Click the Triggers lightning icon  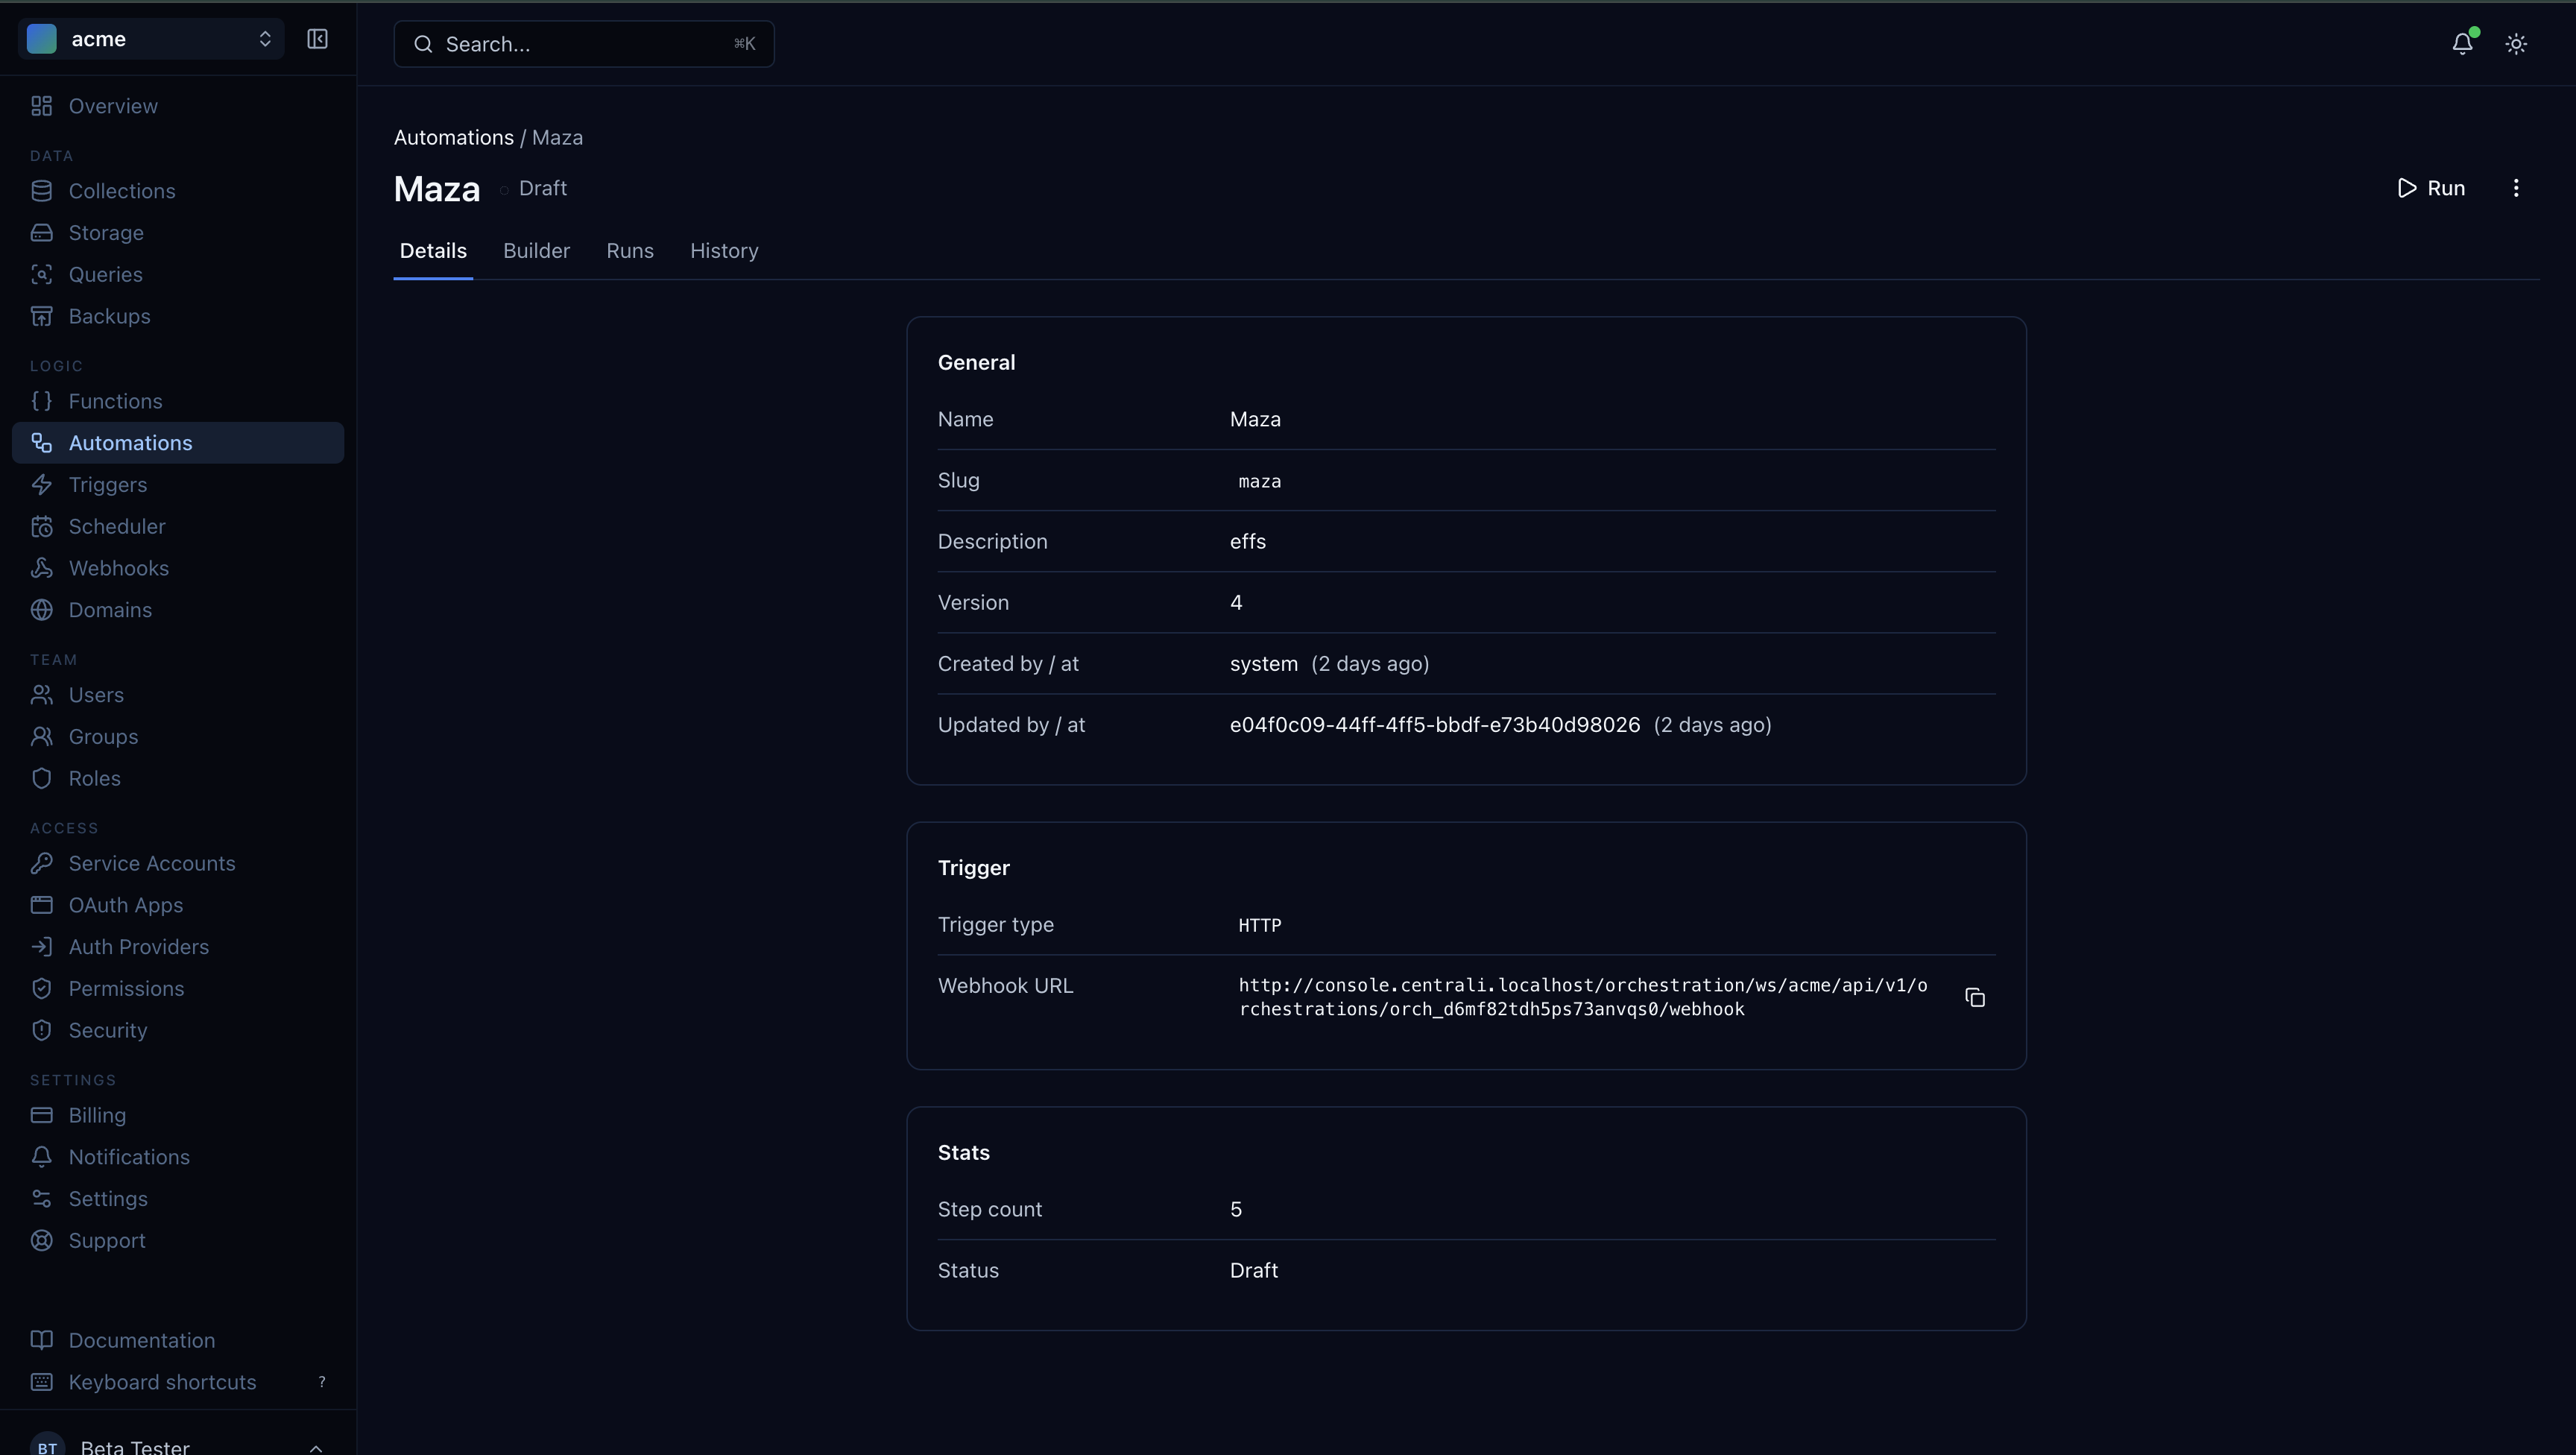click(x=41, y=485)
